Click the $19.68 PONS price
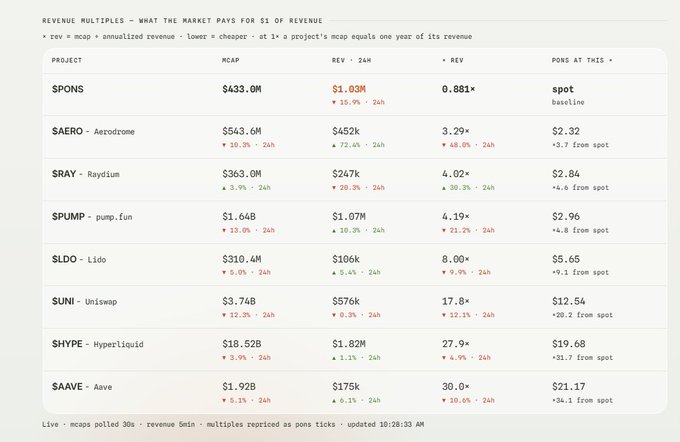The width and height of the screenshot is (680, 442). coord(569,344)
